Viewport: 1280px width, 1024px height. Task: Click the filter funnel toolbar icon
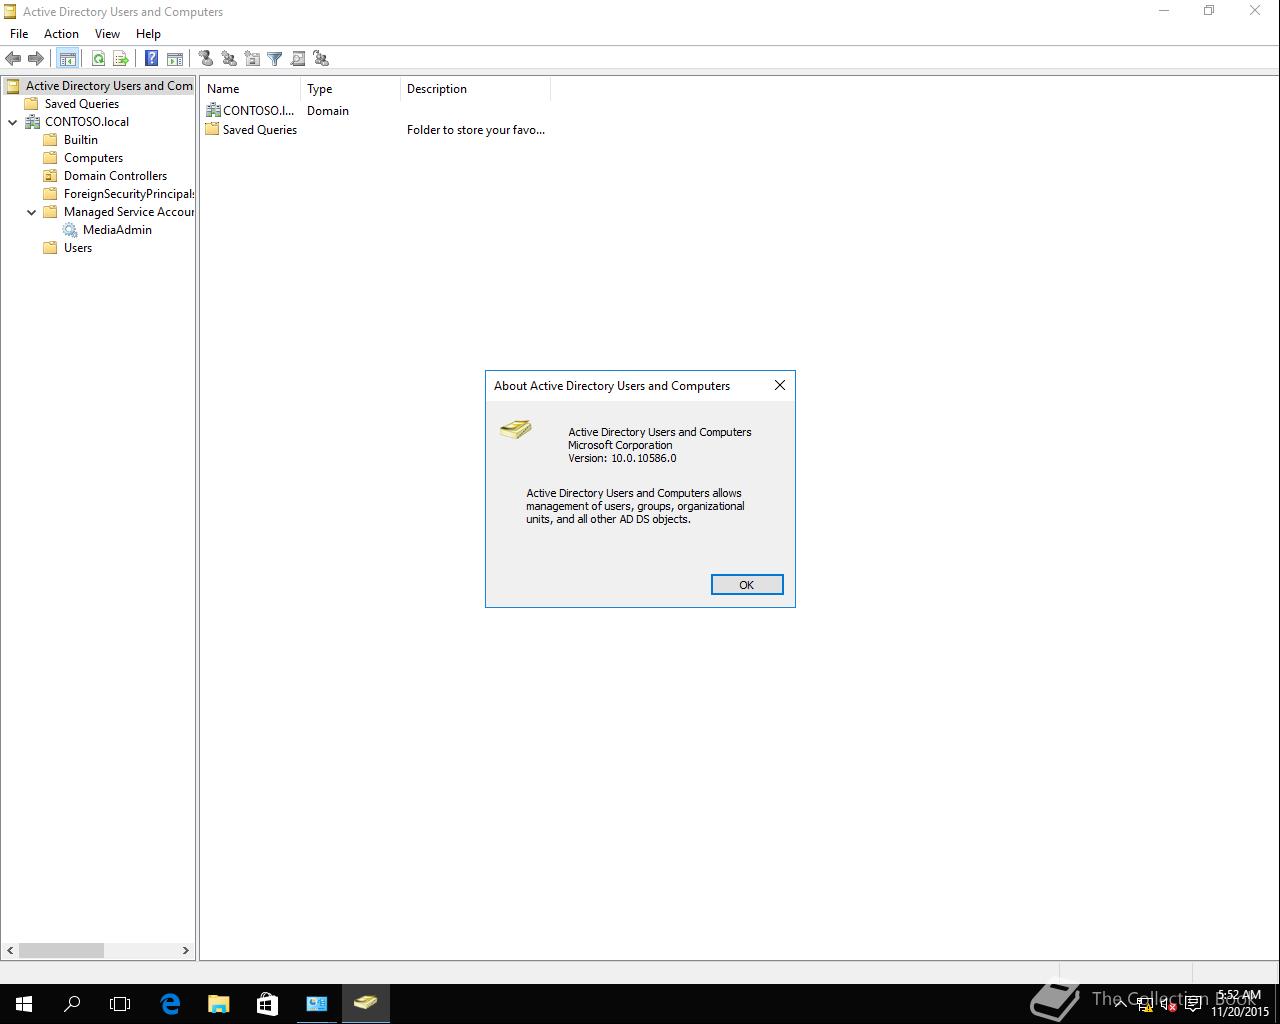[275, 59]
